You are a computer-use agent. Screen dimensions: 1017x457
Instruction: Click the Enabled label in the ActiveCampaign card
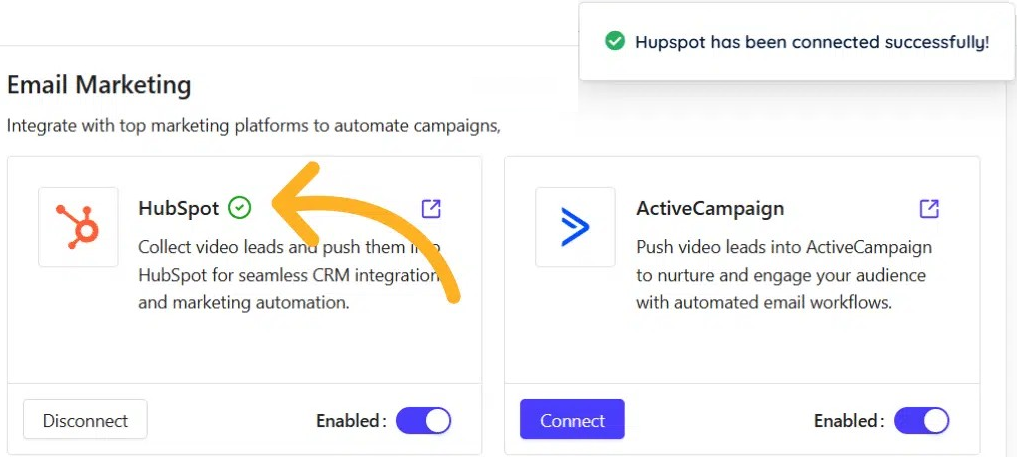tap(848, 421)
